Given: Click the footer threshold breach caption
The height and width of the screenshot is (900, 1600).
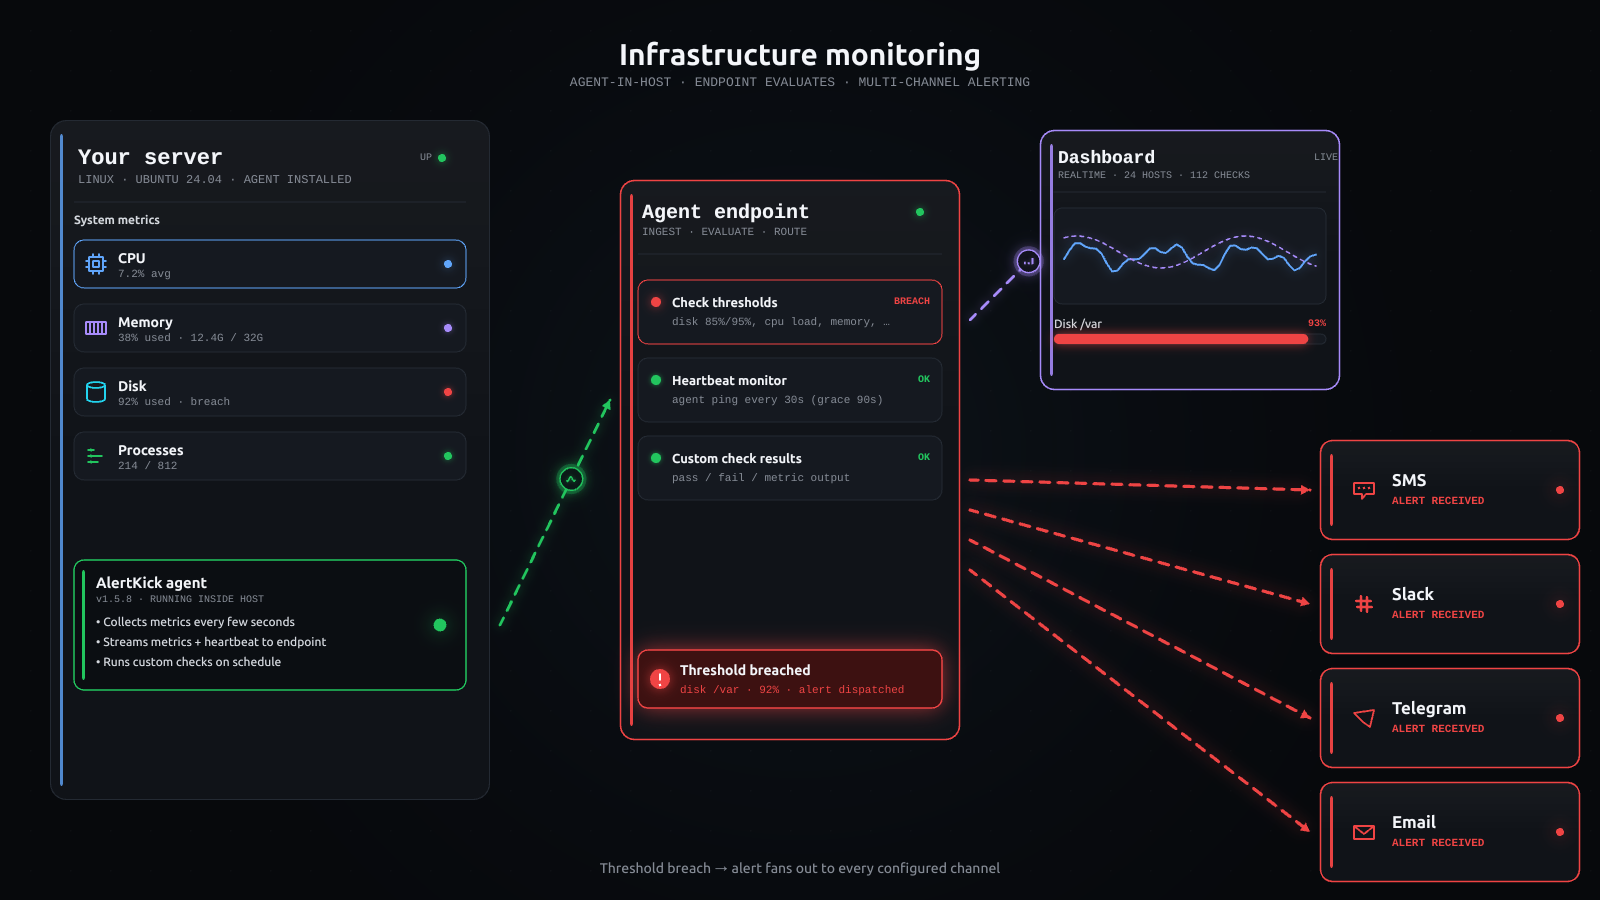Looking at the screenshot, I should [800, 868].
